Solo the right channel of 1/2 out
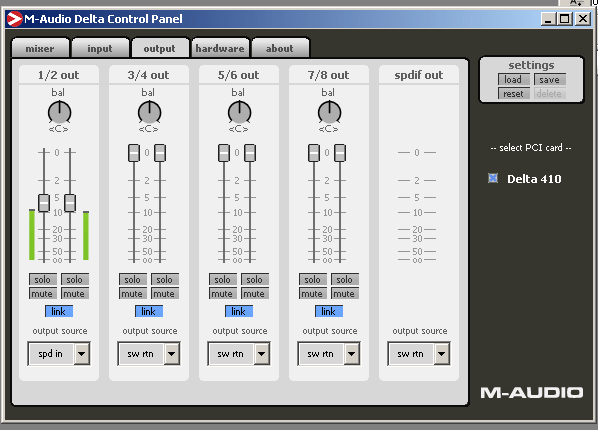This screenshot has height=430, width=598. click(75, 280)
